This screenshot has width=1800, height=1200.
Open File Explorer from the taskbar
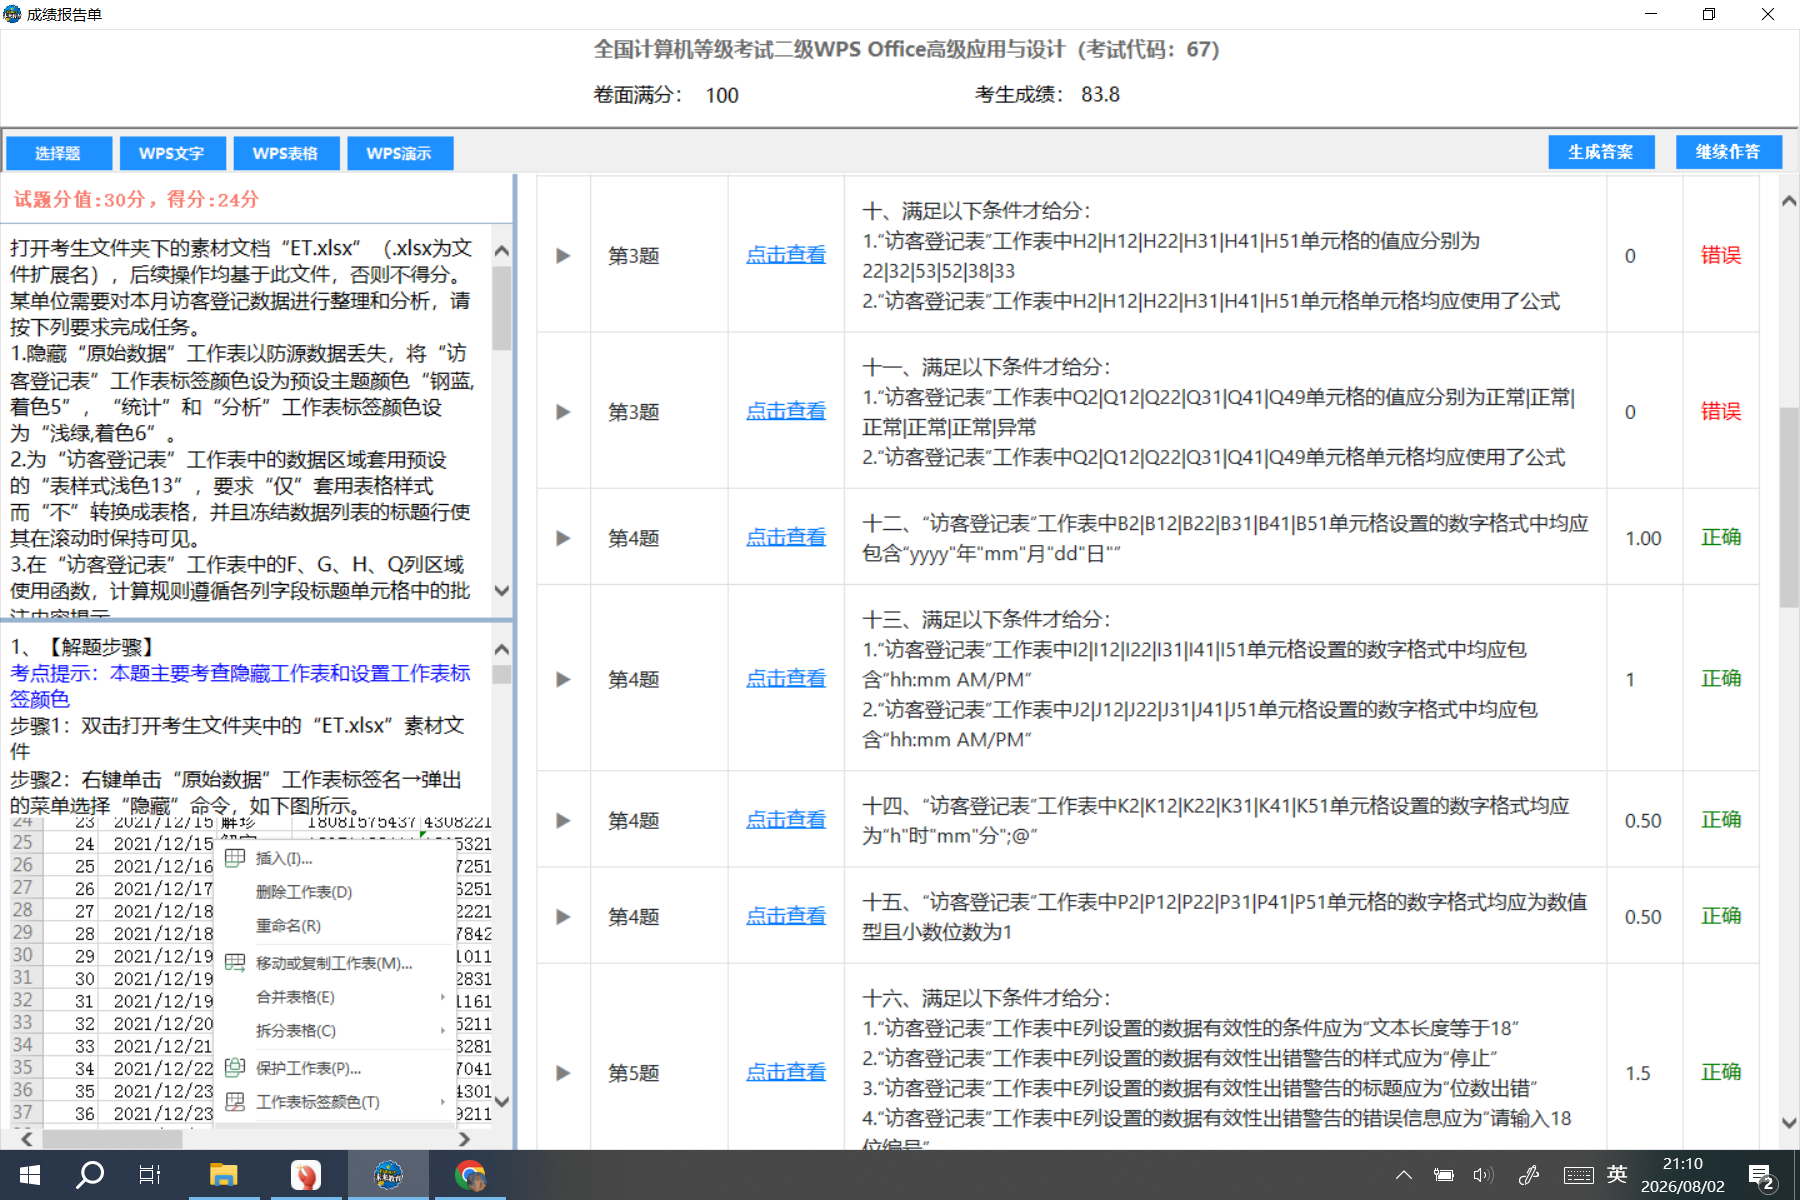[223, 1175]
